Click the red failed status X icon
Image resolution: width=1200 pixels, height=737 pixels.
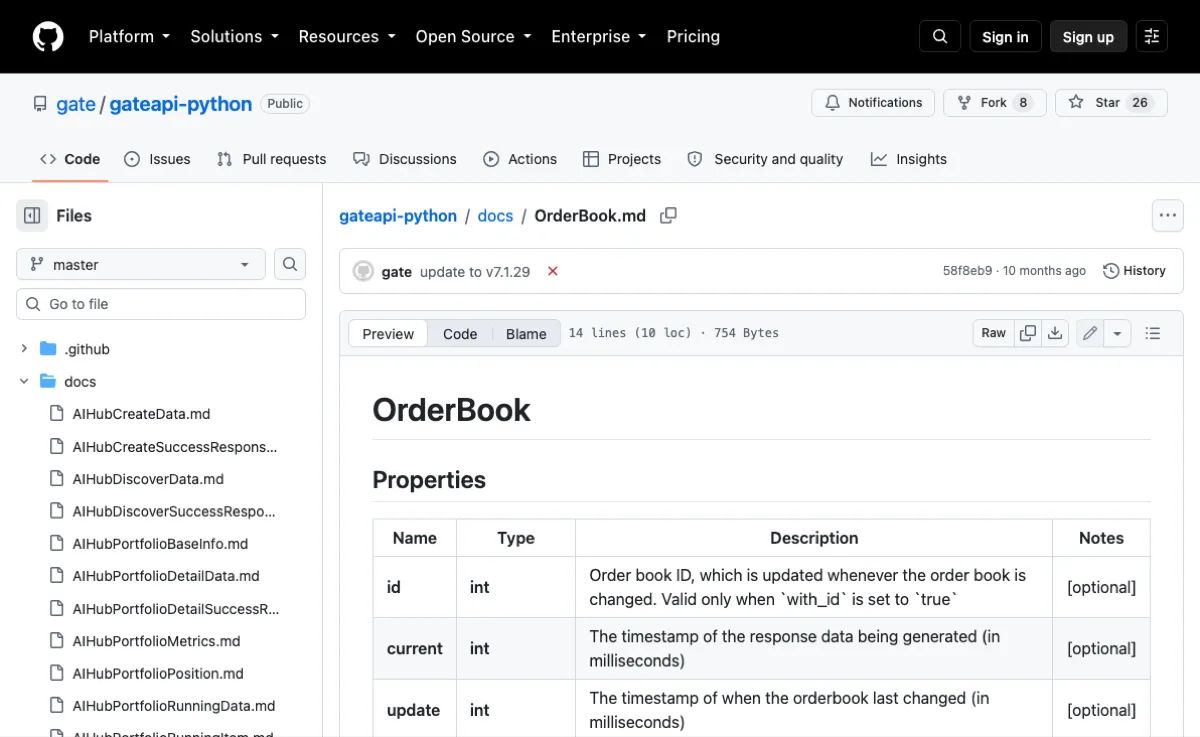[x=553, y=271]
